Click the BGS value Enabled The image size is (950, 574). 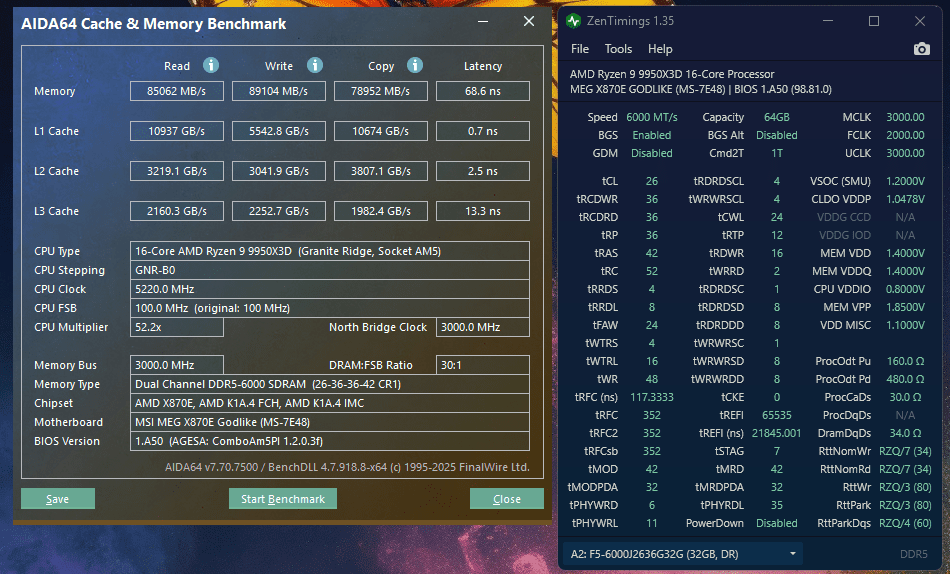pyautogui.click(x=652, y=135)
